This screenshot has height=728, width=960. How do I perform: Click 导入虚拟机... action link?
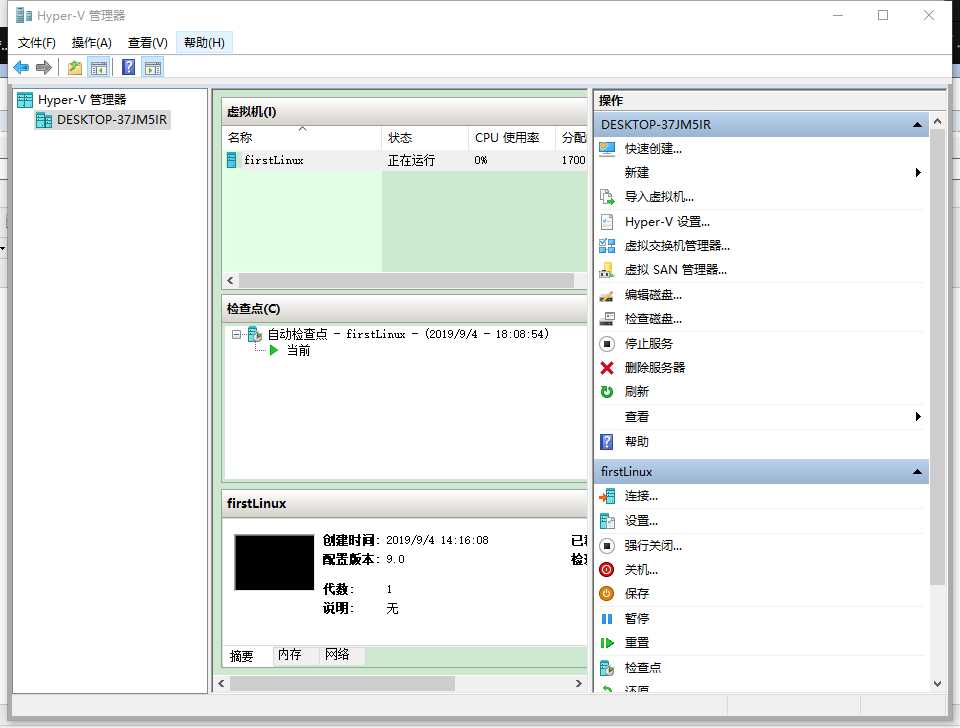coord(659,197)
